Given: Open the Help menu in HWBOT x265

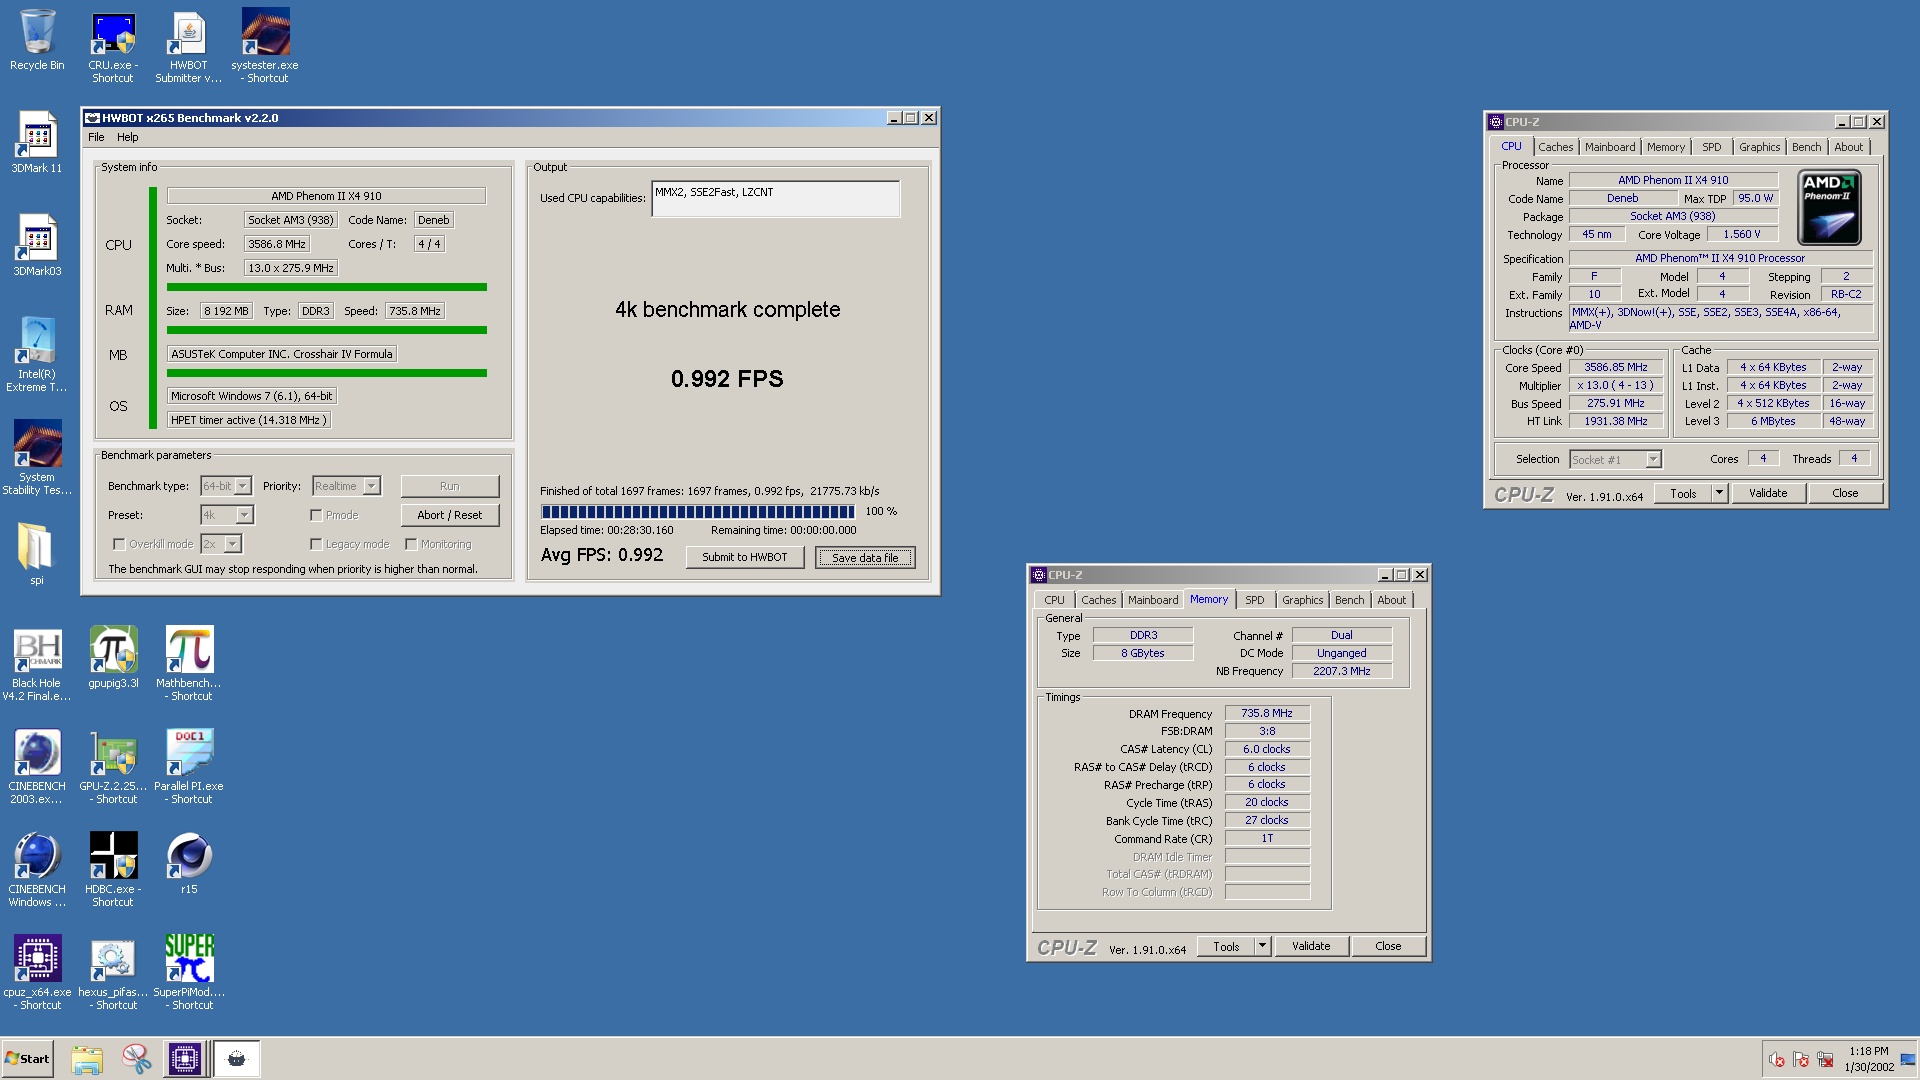Looking at the screenshot, I should pos(128,137).
